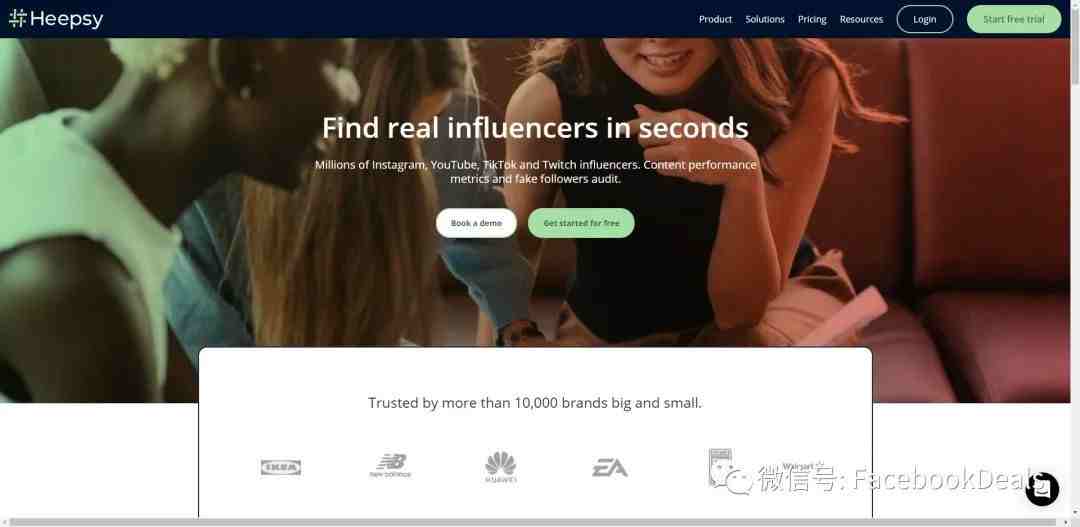Click the IKEA brand logo
This screenshot has width=1080, height=527.
click(281, 468)
